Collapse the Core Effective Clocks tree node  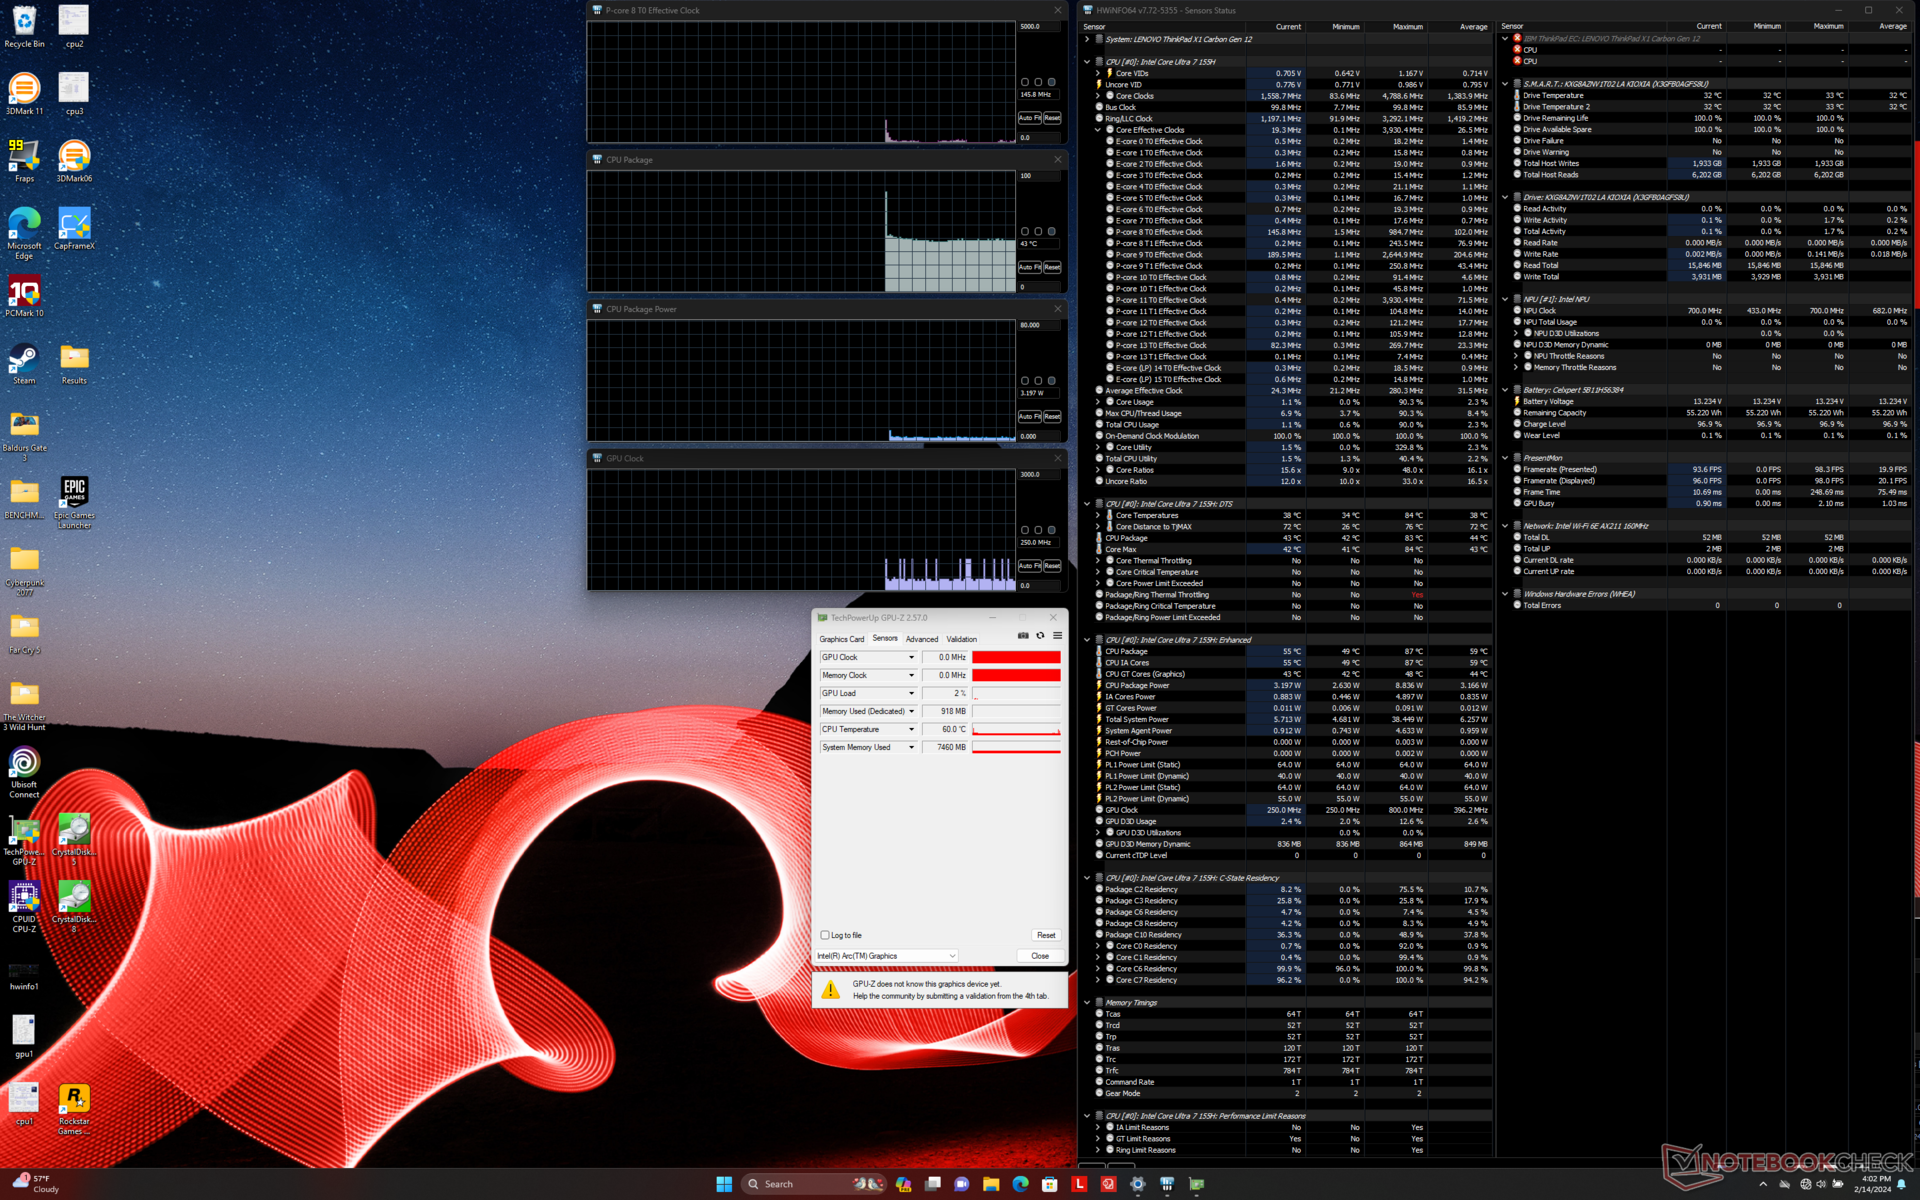coord(1098,130)
